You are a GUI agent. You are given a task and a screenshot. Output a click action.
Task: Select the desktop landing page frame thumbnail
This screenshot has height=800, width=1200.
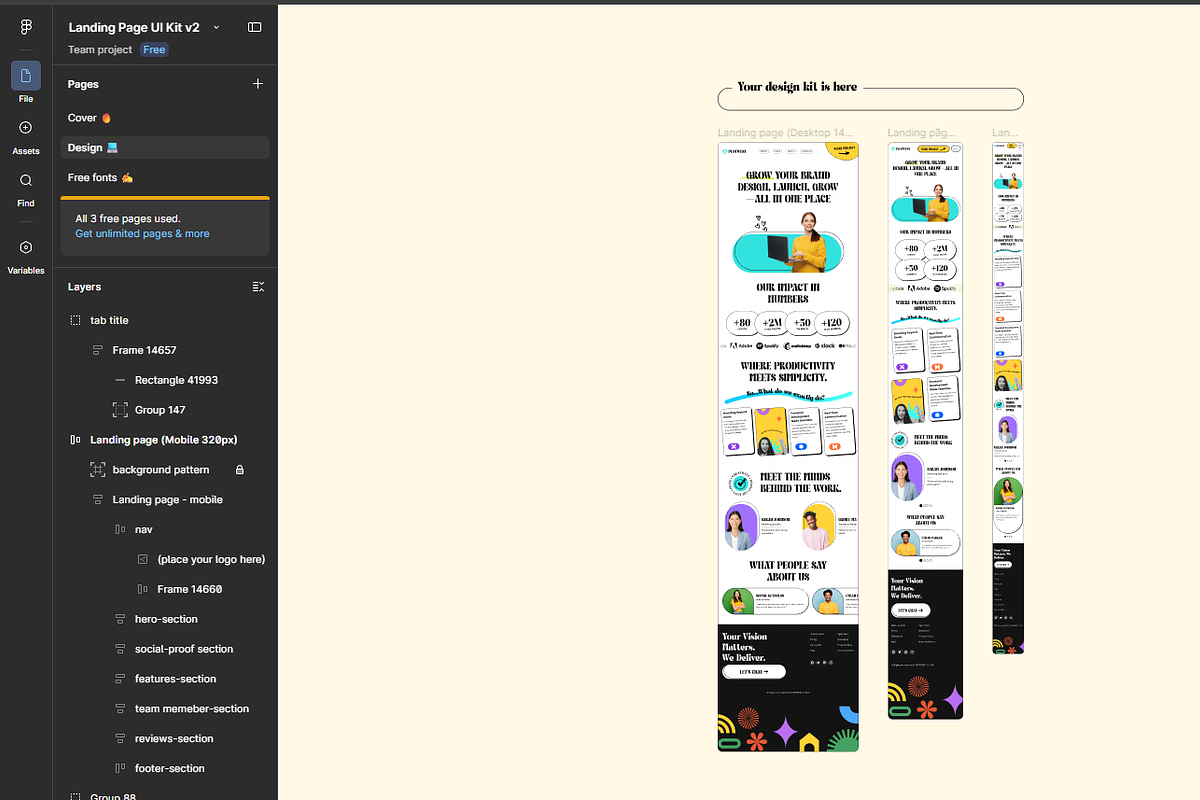[788, 447]
